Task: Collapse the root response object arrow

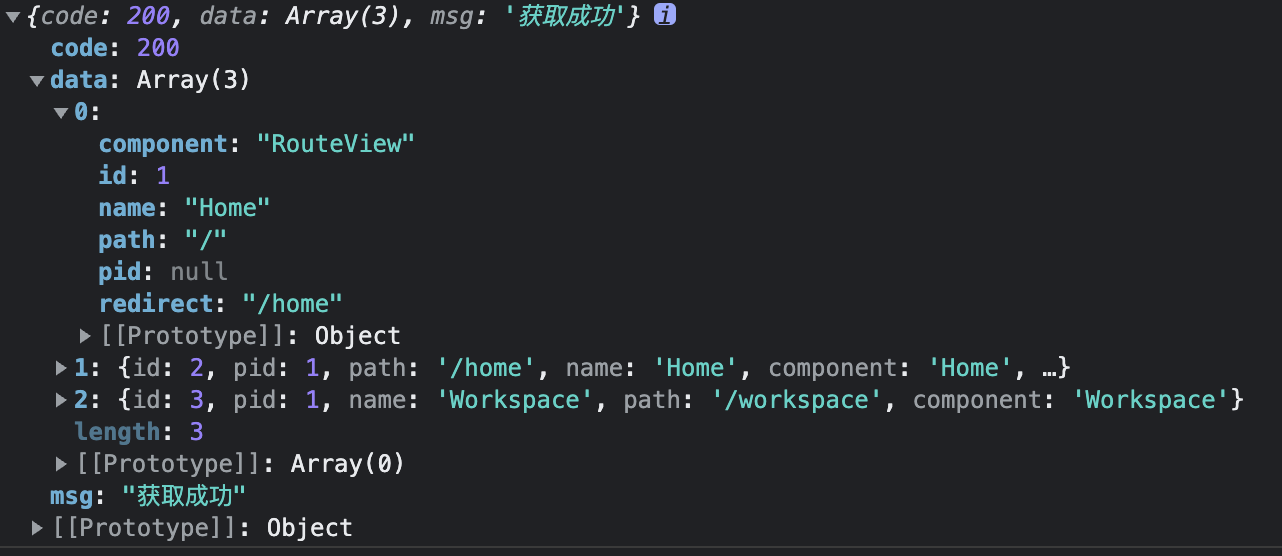Action: click(13, 17)
